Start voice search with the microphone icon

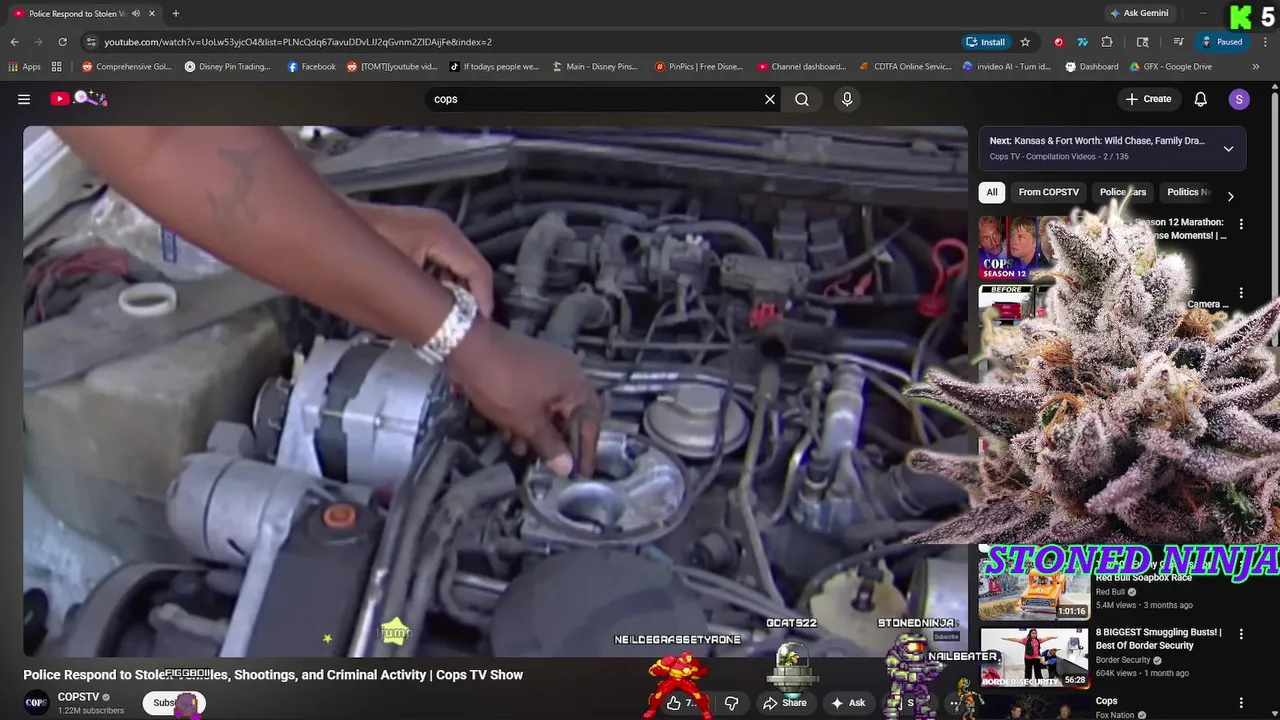tap(847, 99)
